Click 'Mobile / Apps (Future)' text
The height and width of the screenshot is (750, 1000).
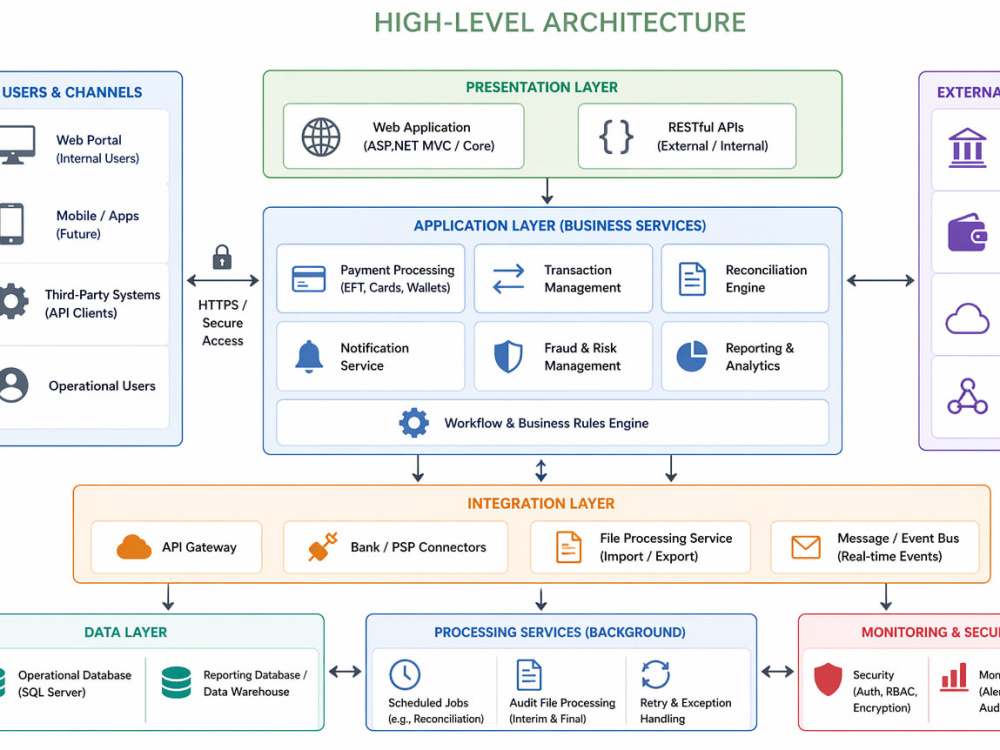click(98, 224)
